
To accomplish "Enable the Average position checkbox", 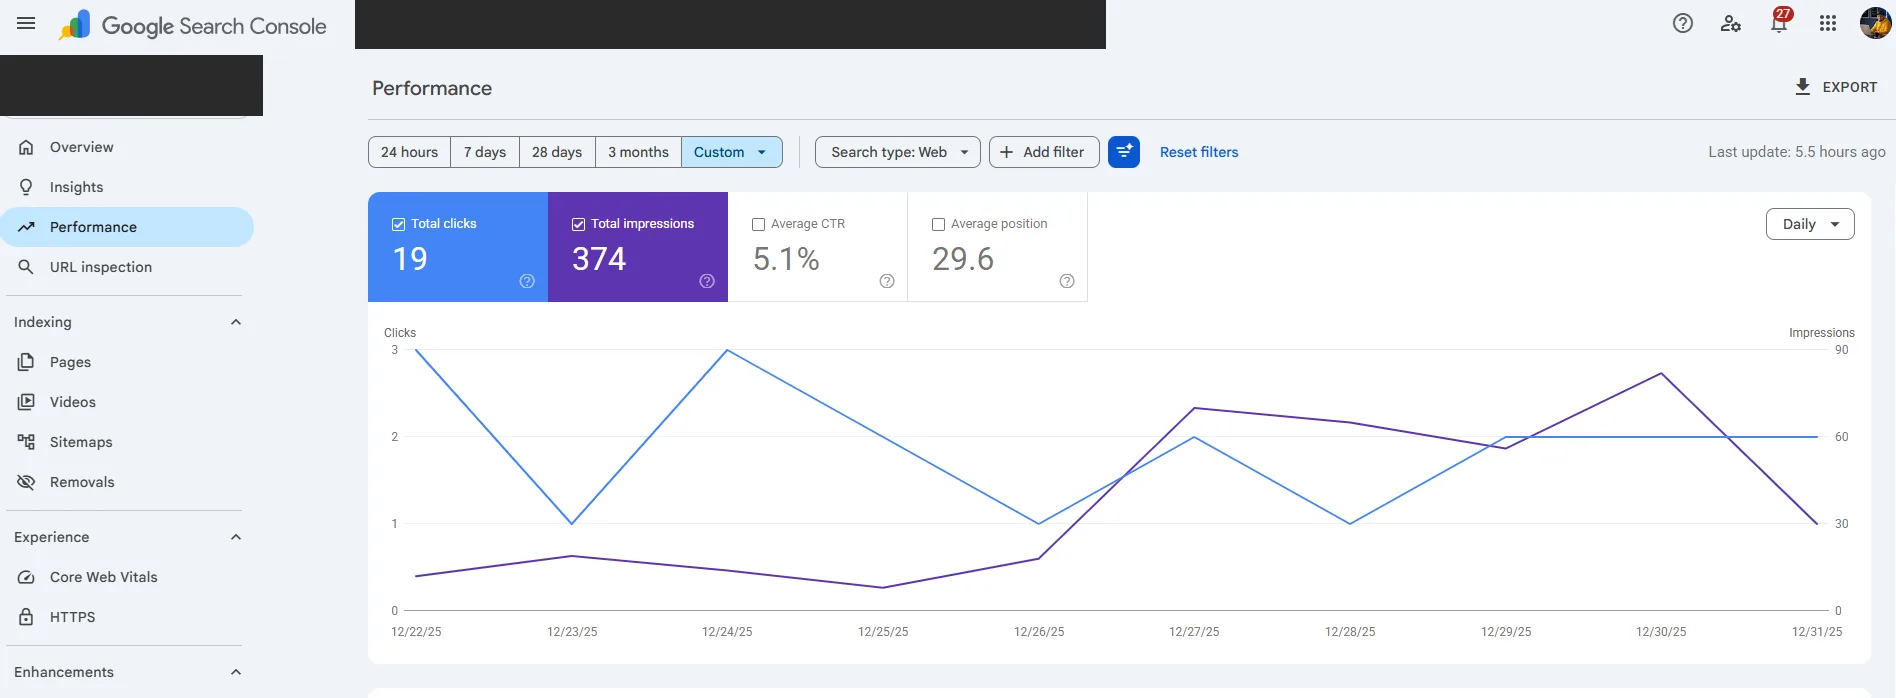I will 938,225.
